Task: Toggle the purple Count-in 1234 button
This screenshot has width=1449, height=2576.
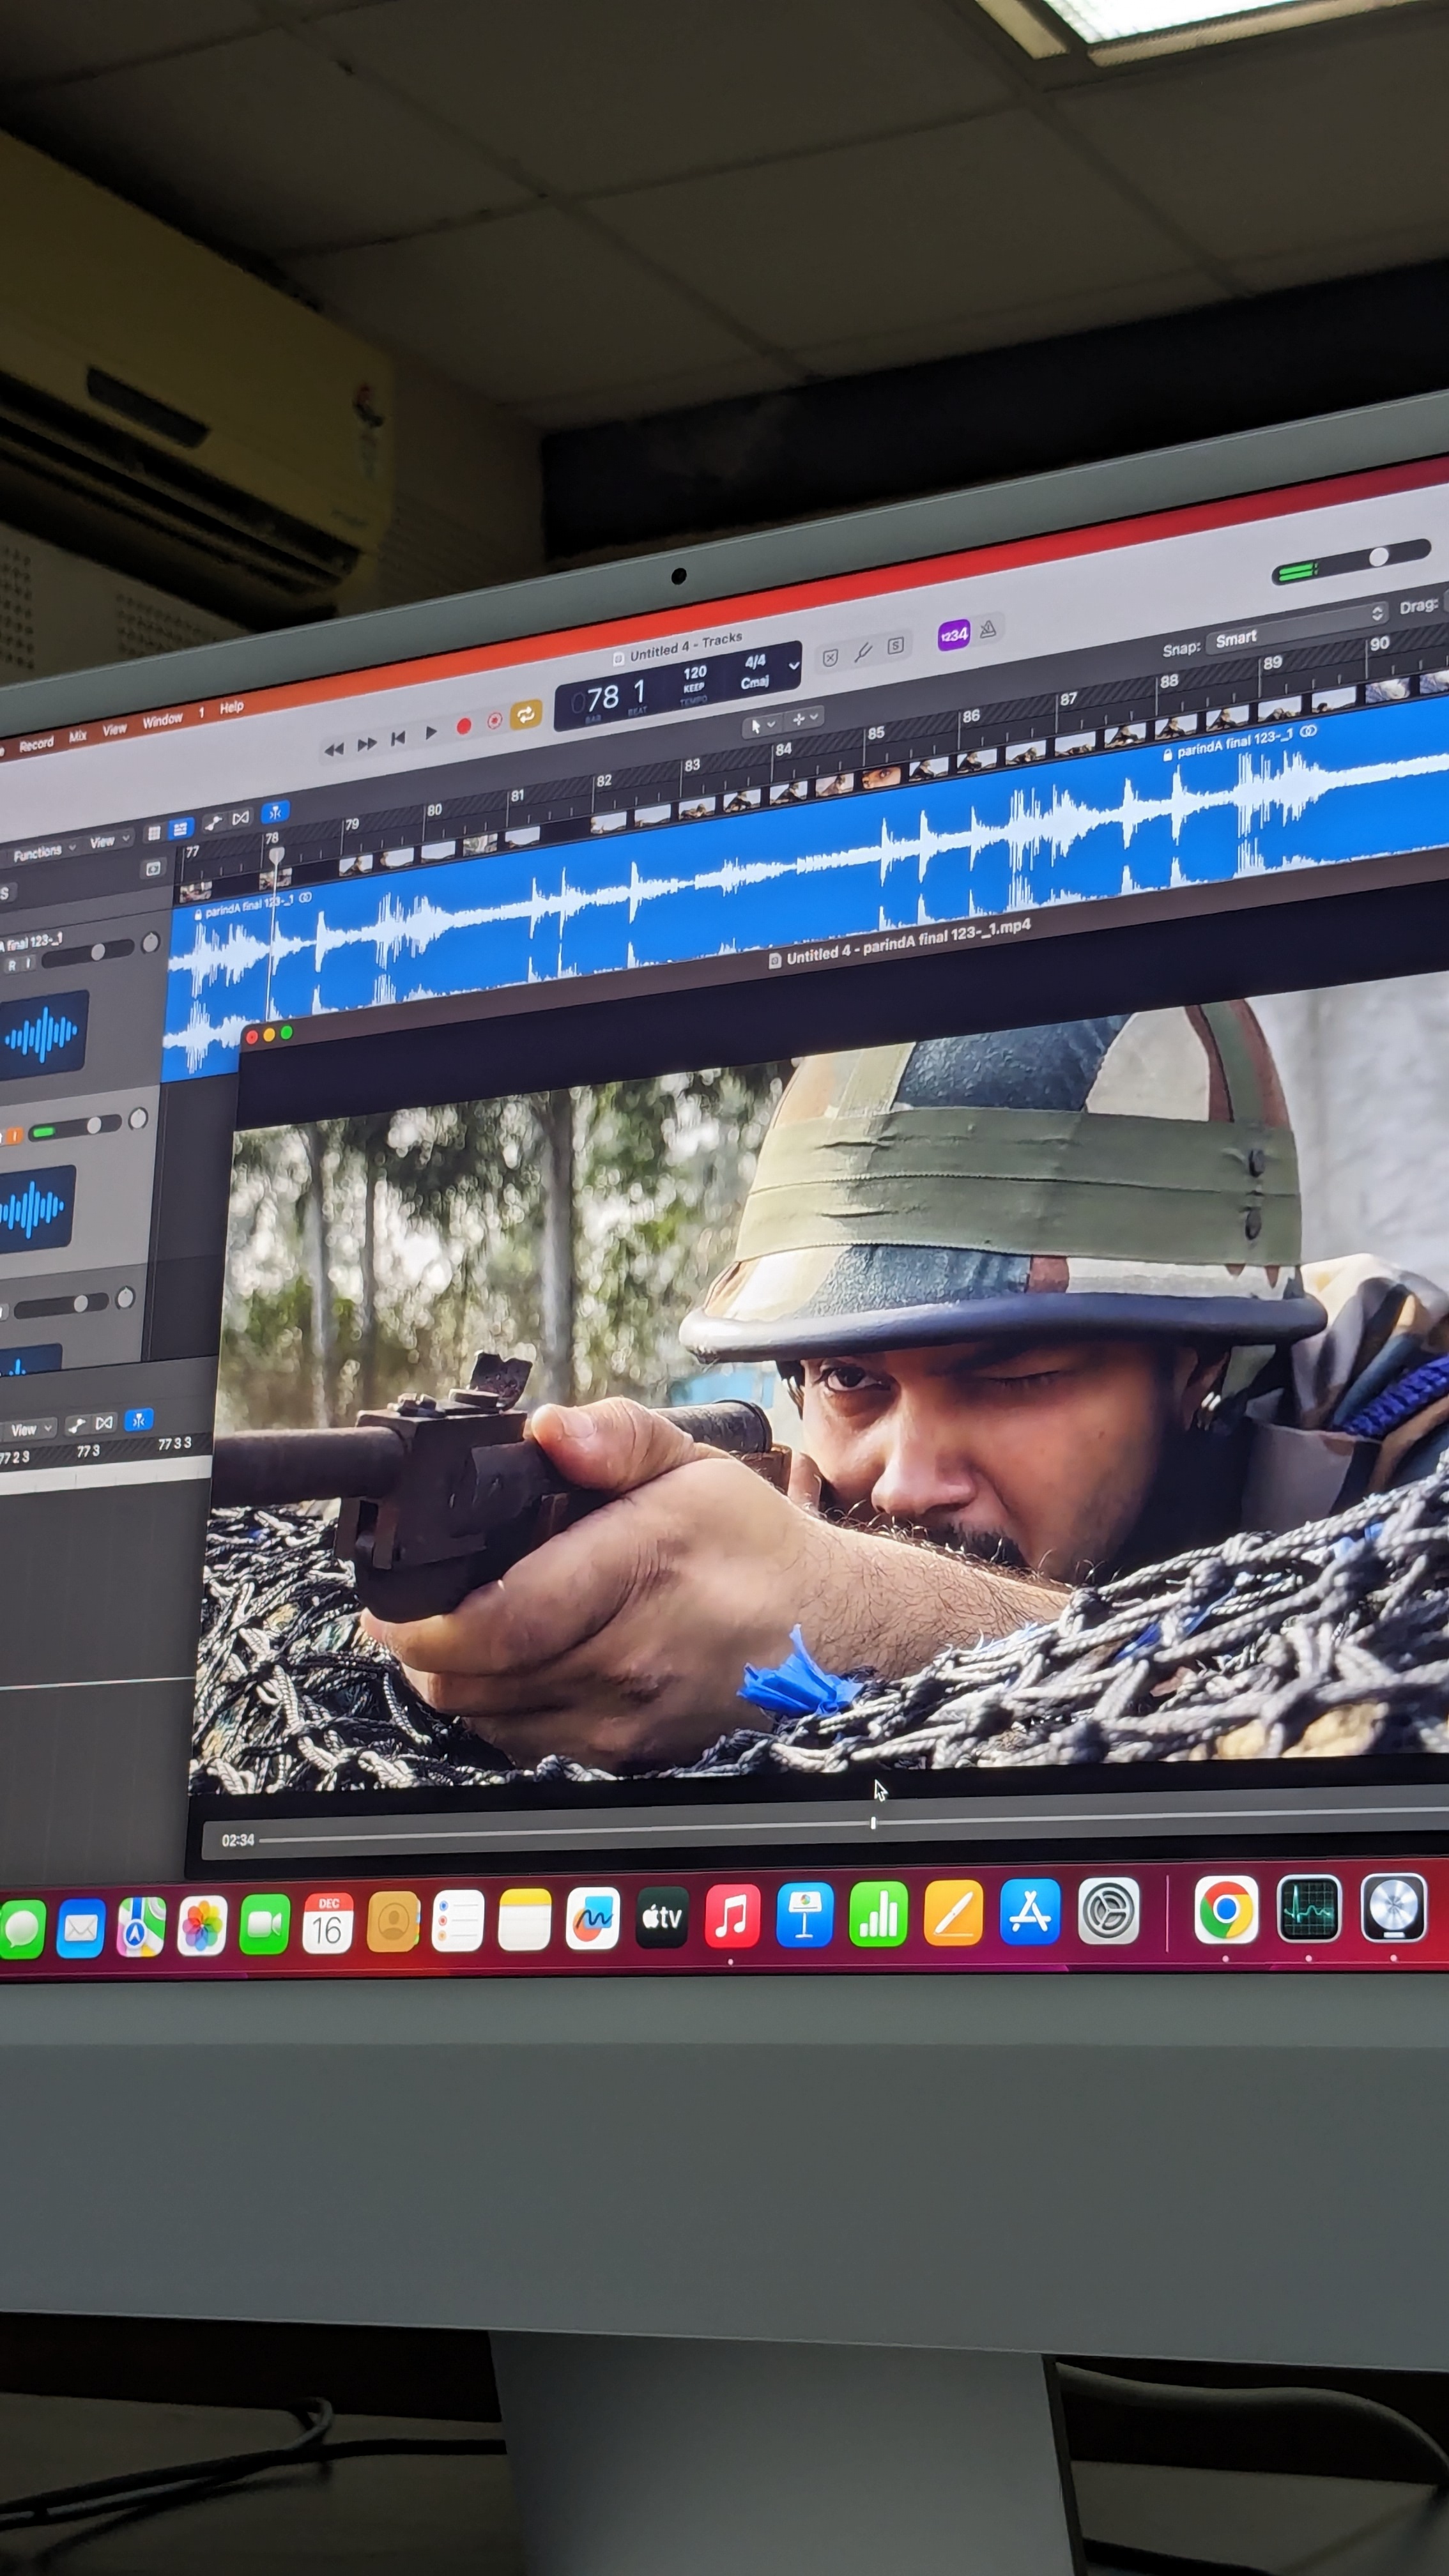Action: (953, 634)
